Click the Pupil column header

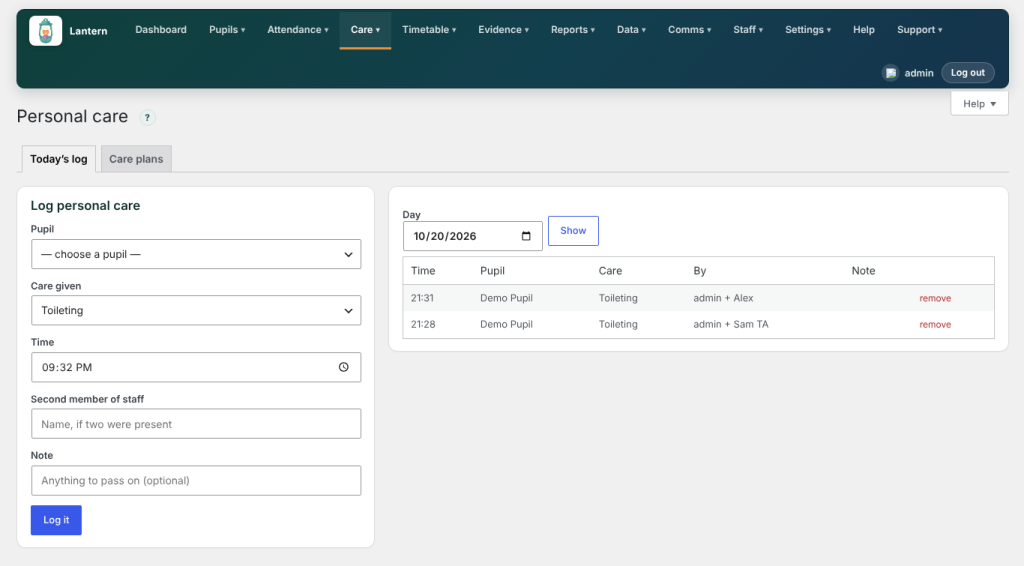tap(492, 270)
